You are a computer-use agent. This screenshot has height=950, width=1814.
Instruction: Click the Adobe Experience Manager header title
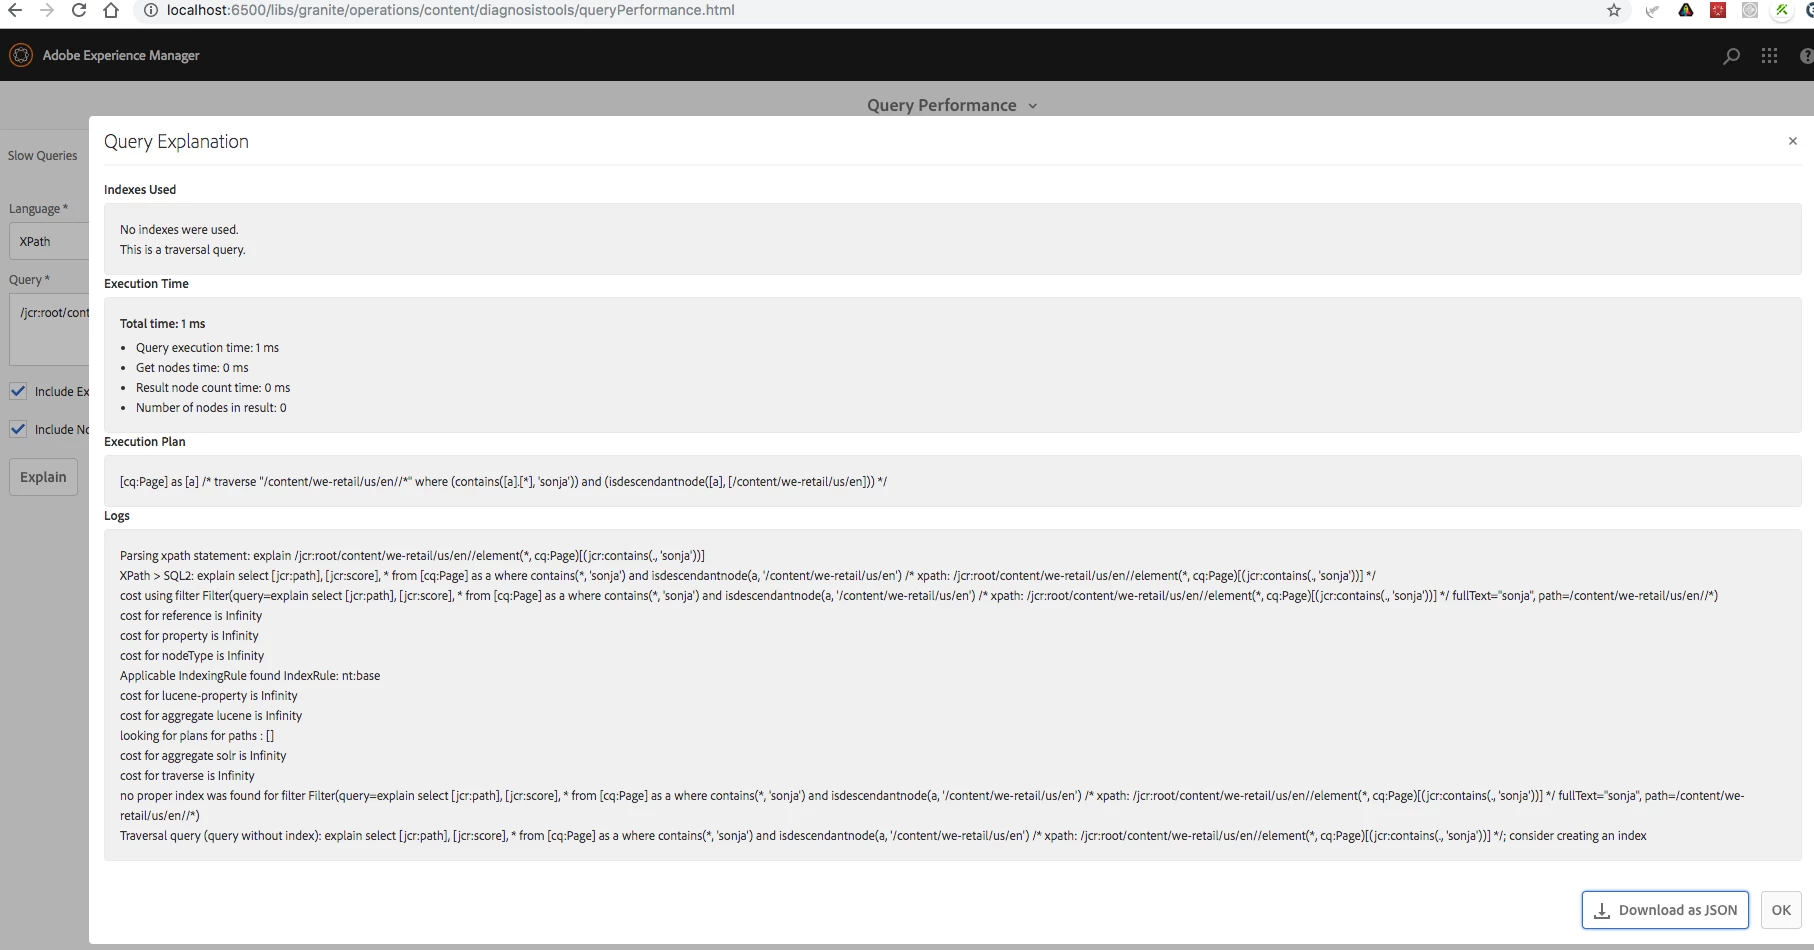[x=121, y=55]
